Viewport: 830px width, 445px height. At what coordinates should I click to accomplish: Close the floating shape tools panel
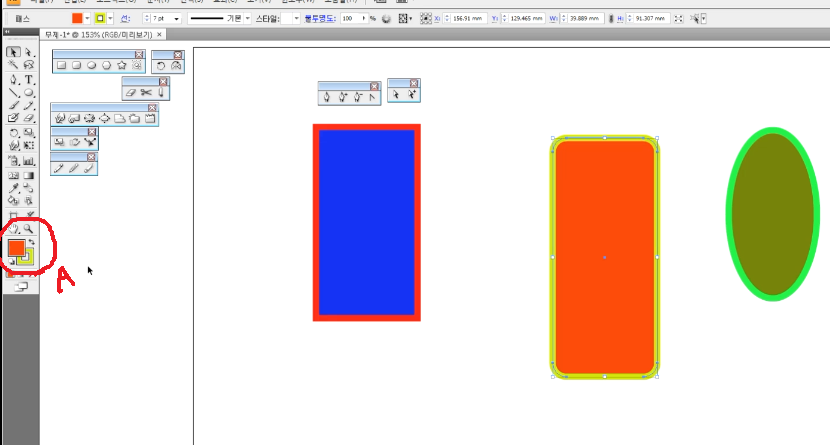pos(139,55)
